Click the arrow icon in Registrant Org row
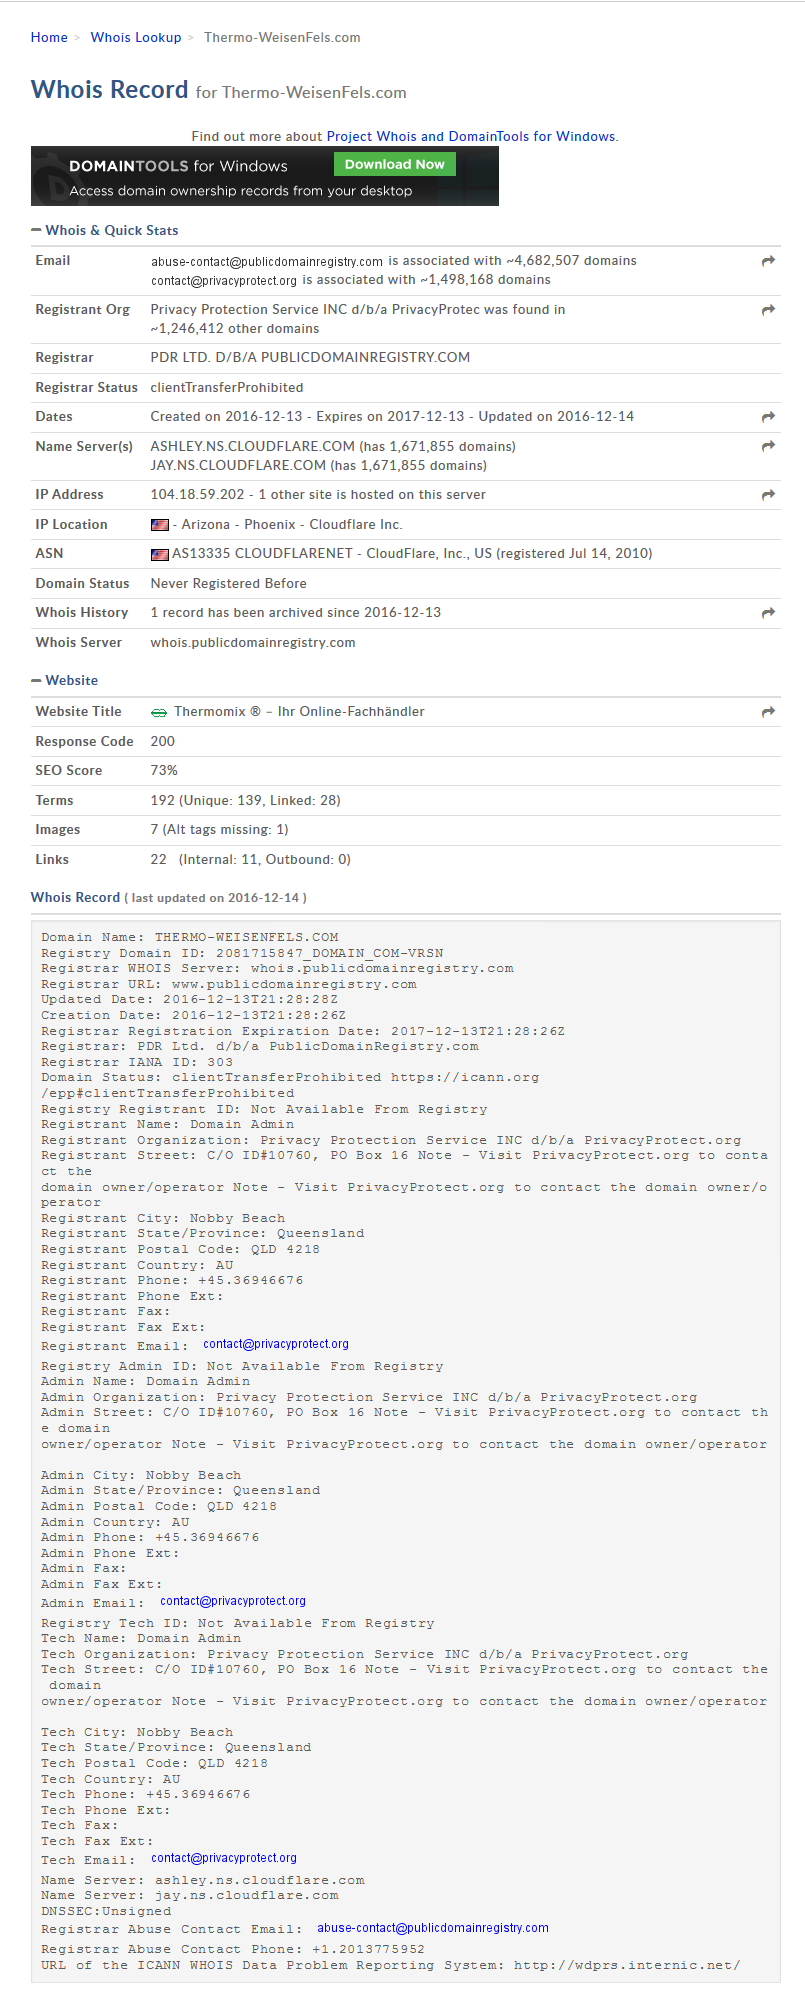The width and height of the screenshot is (805, 2000). tap(768, 310)
